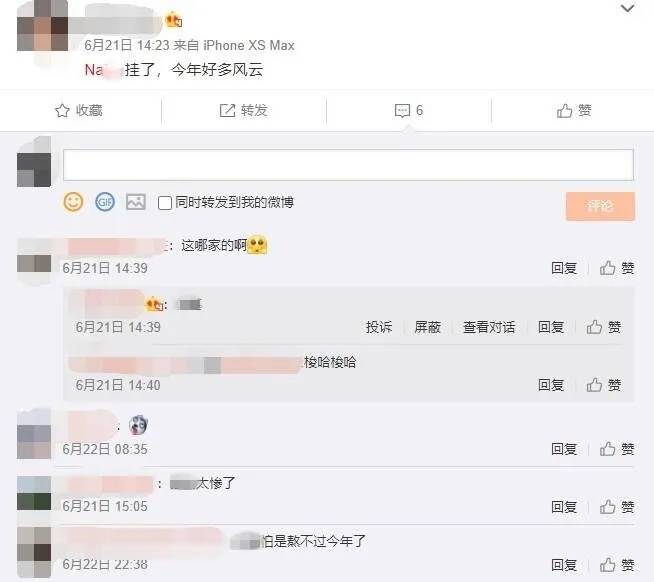Reply to the 怕是熬不过今年了 comment
This screenshot has width=654, height=582.
(x=564, y=565)
